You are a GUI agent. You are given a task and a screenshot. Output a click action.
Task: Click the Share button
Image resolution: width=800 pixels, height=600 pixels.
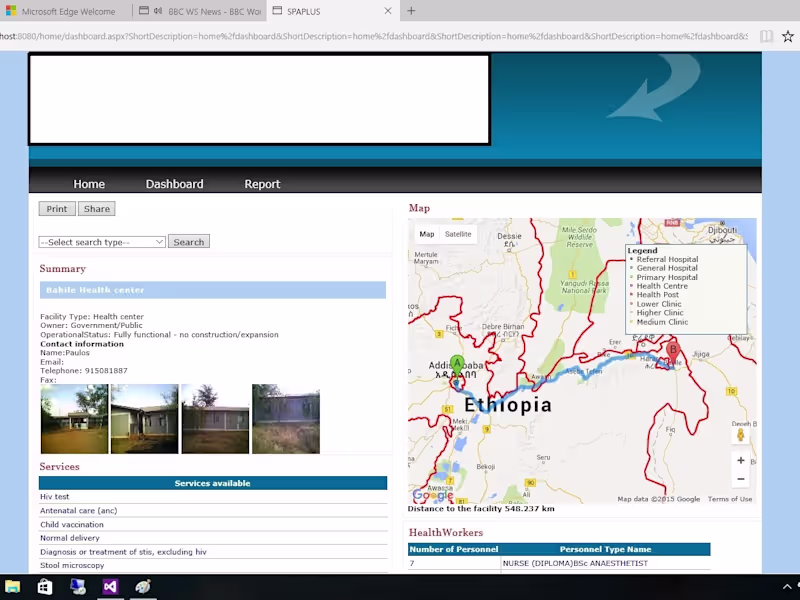tap(96, 209)
